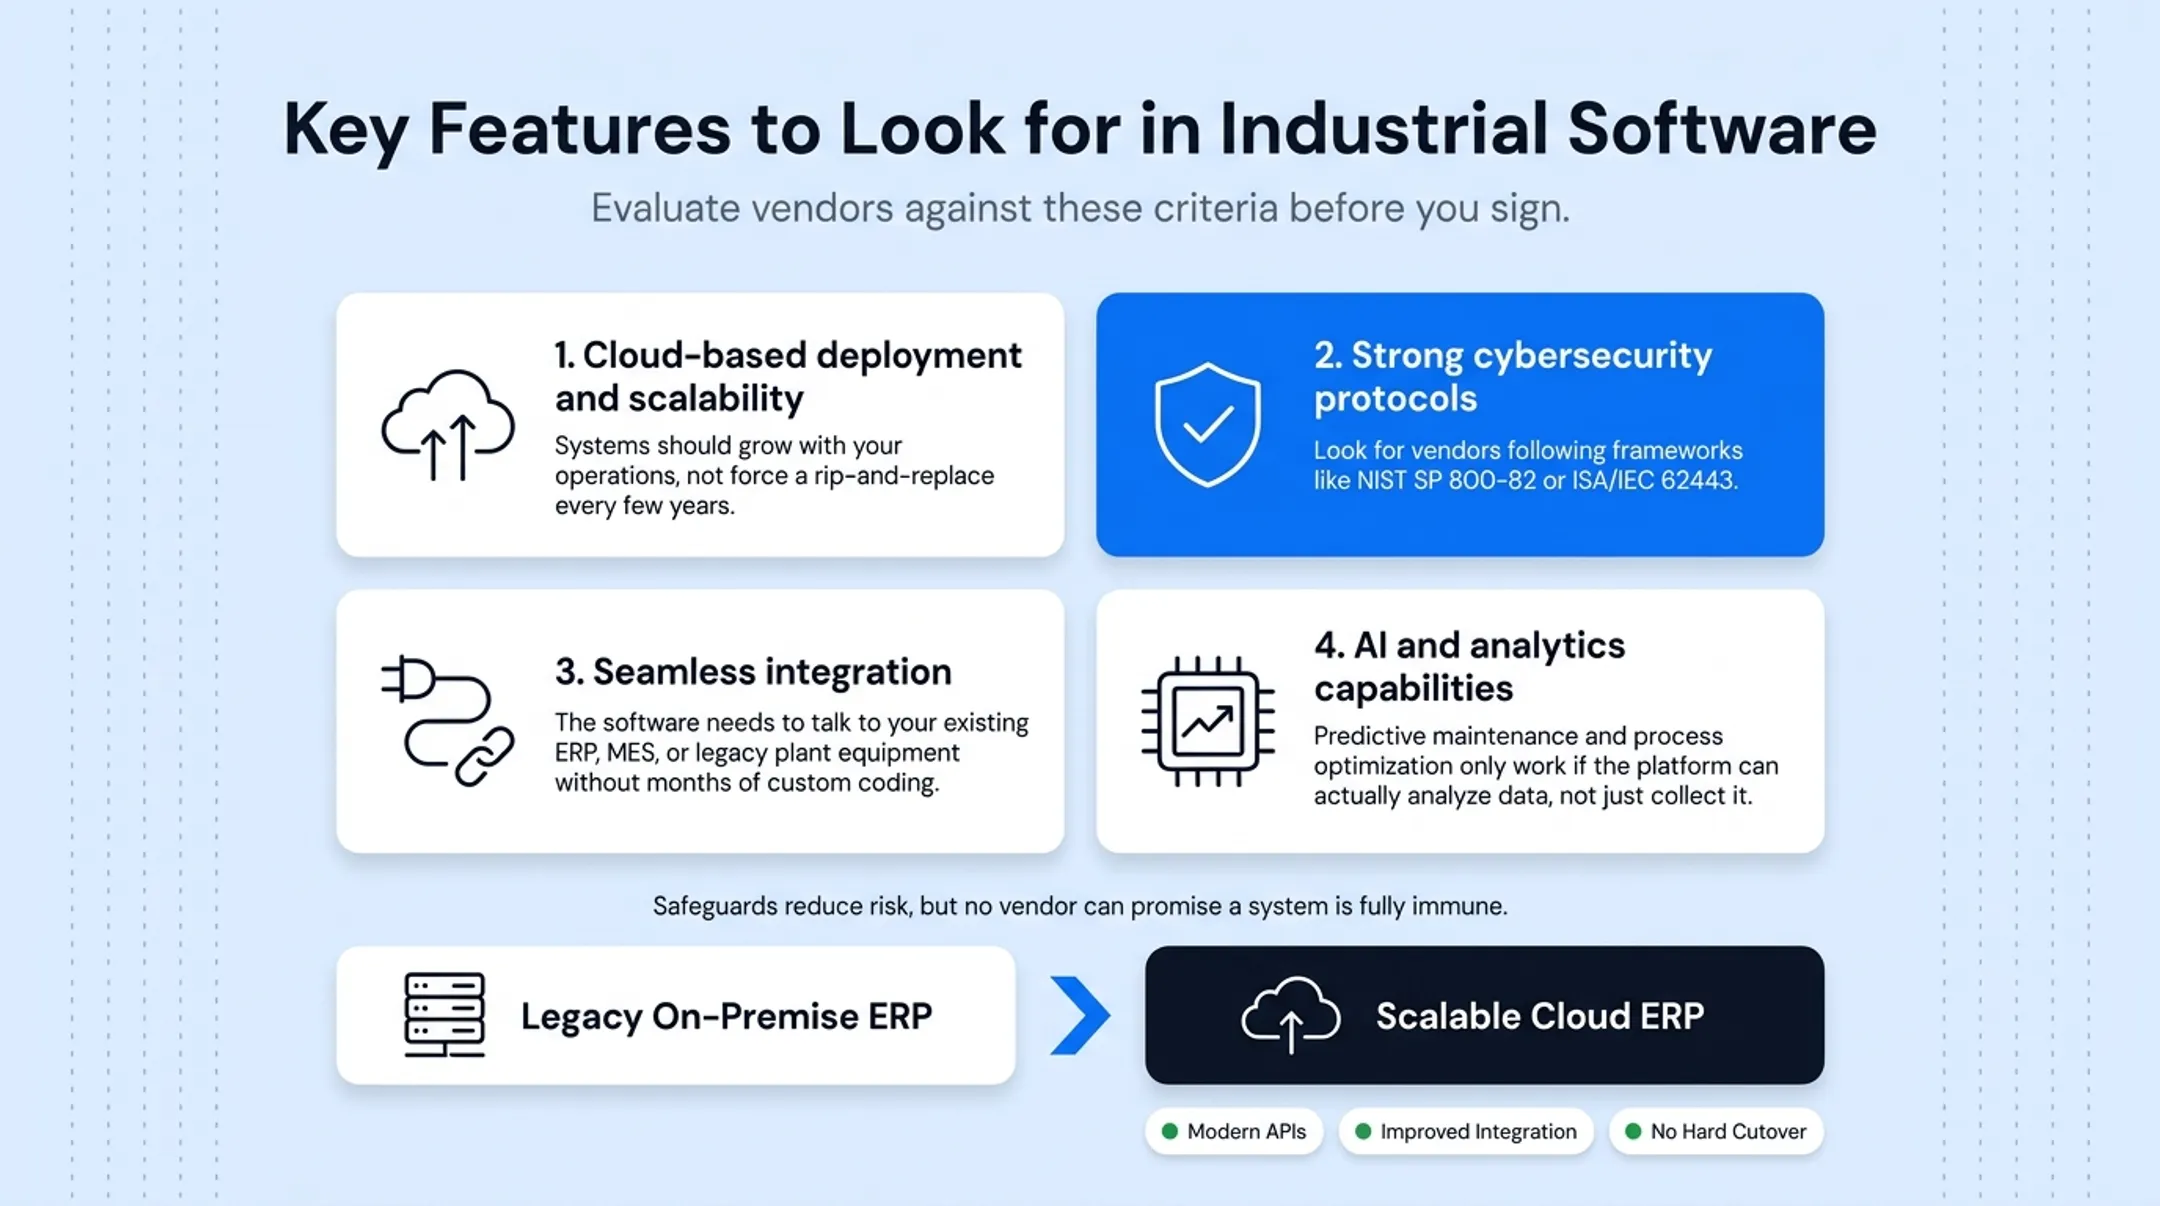Click heading '1. Cloud-based deployment and scalability'
Viewport: 2160px width, 1206px height.
[788, 376]
